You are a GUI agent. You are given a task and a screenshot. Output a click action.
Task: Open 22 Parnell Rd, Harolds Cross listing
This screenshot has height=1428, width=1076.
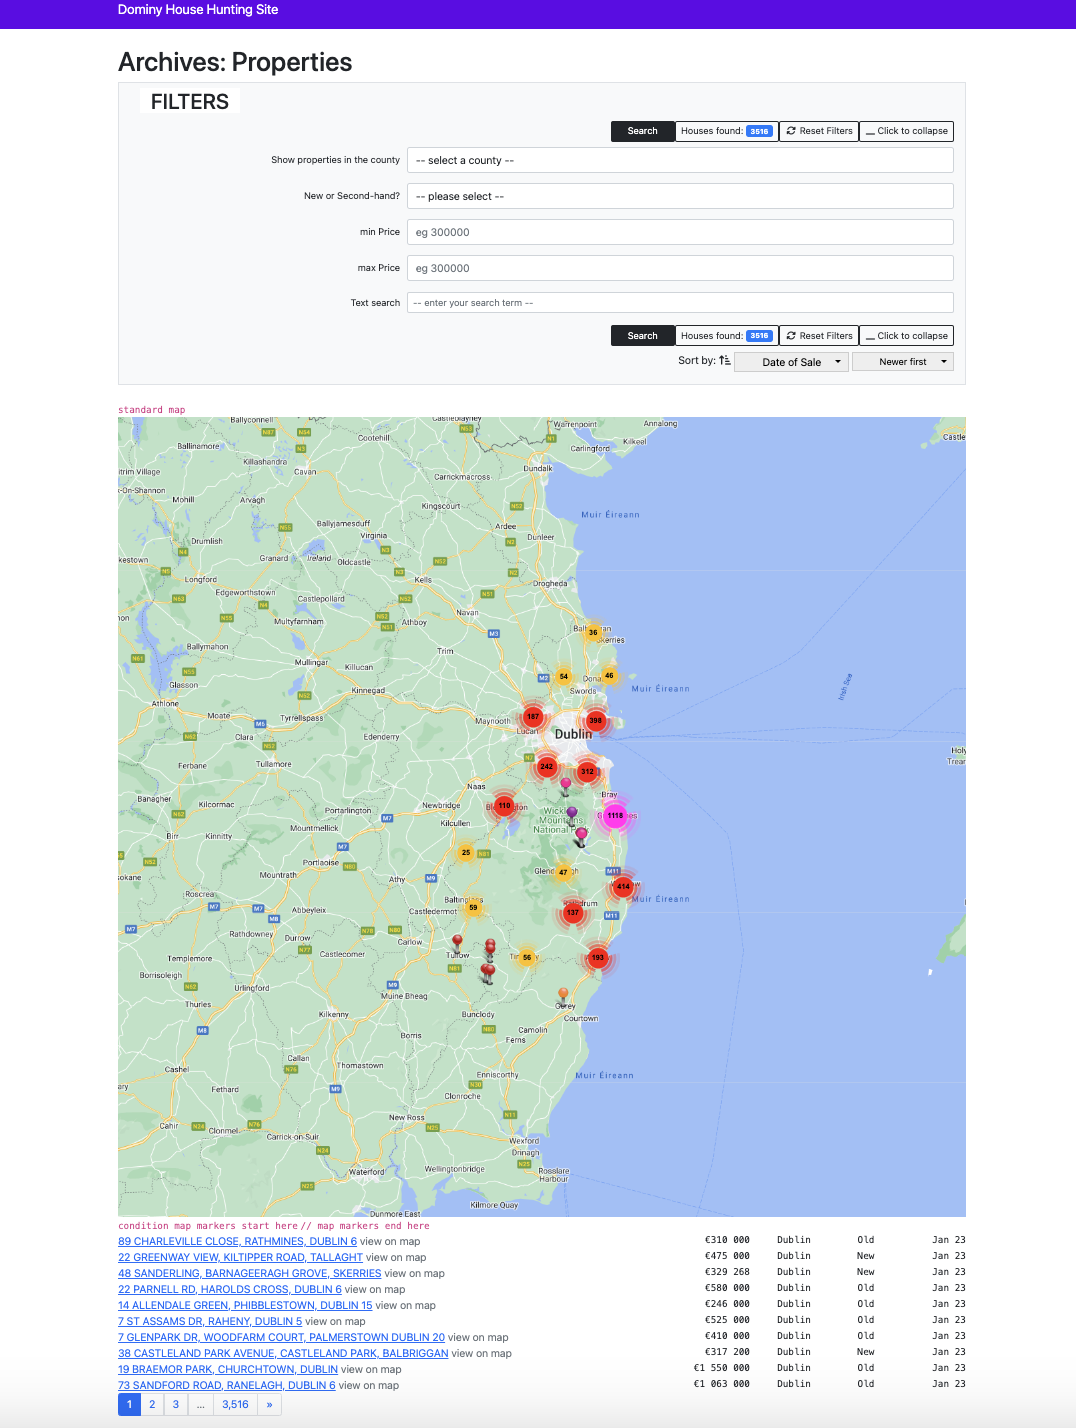[230, 1289]
